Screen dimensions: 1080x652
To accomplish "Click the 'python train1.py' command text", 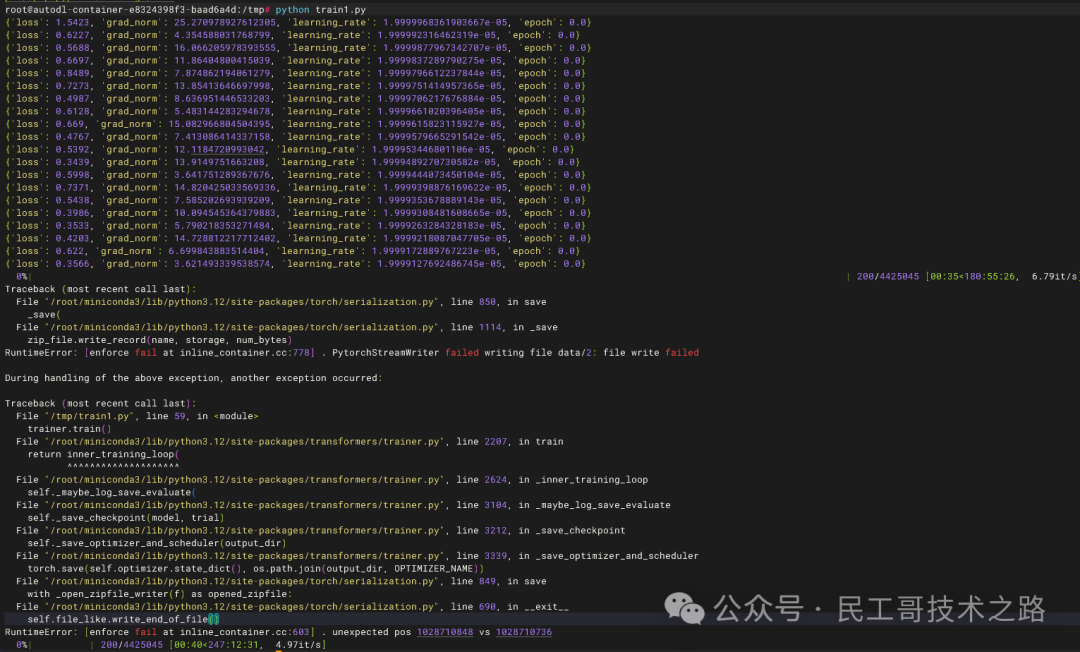I will [320, 10].
